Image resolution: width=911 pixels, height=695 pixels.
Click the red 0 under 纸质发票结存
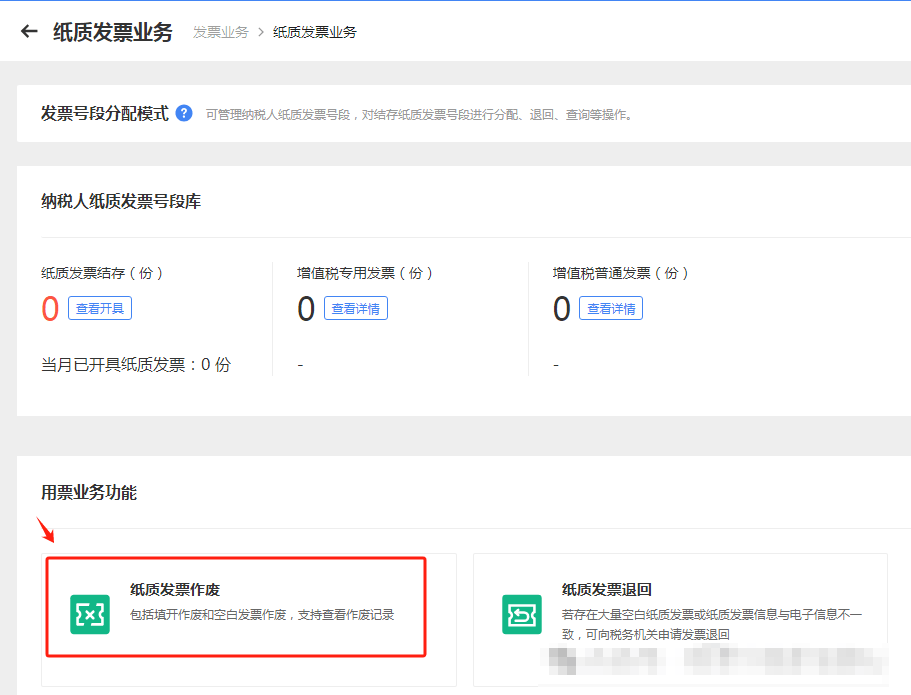coord(50,310)
